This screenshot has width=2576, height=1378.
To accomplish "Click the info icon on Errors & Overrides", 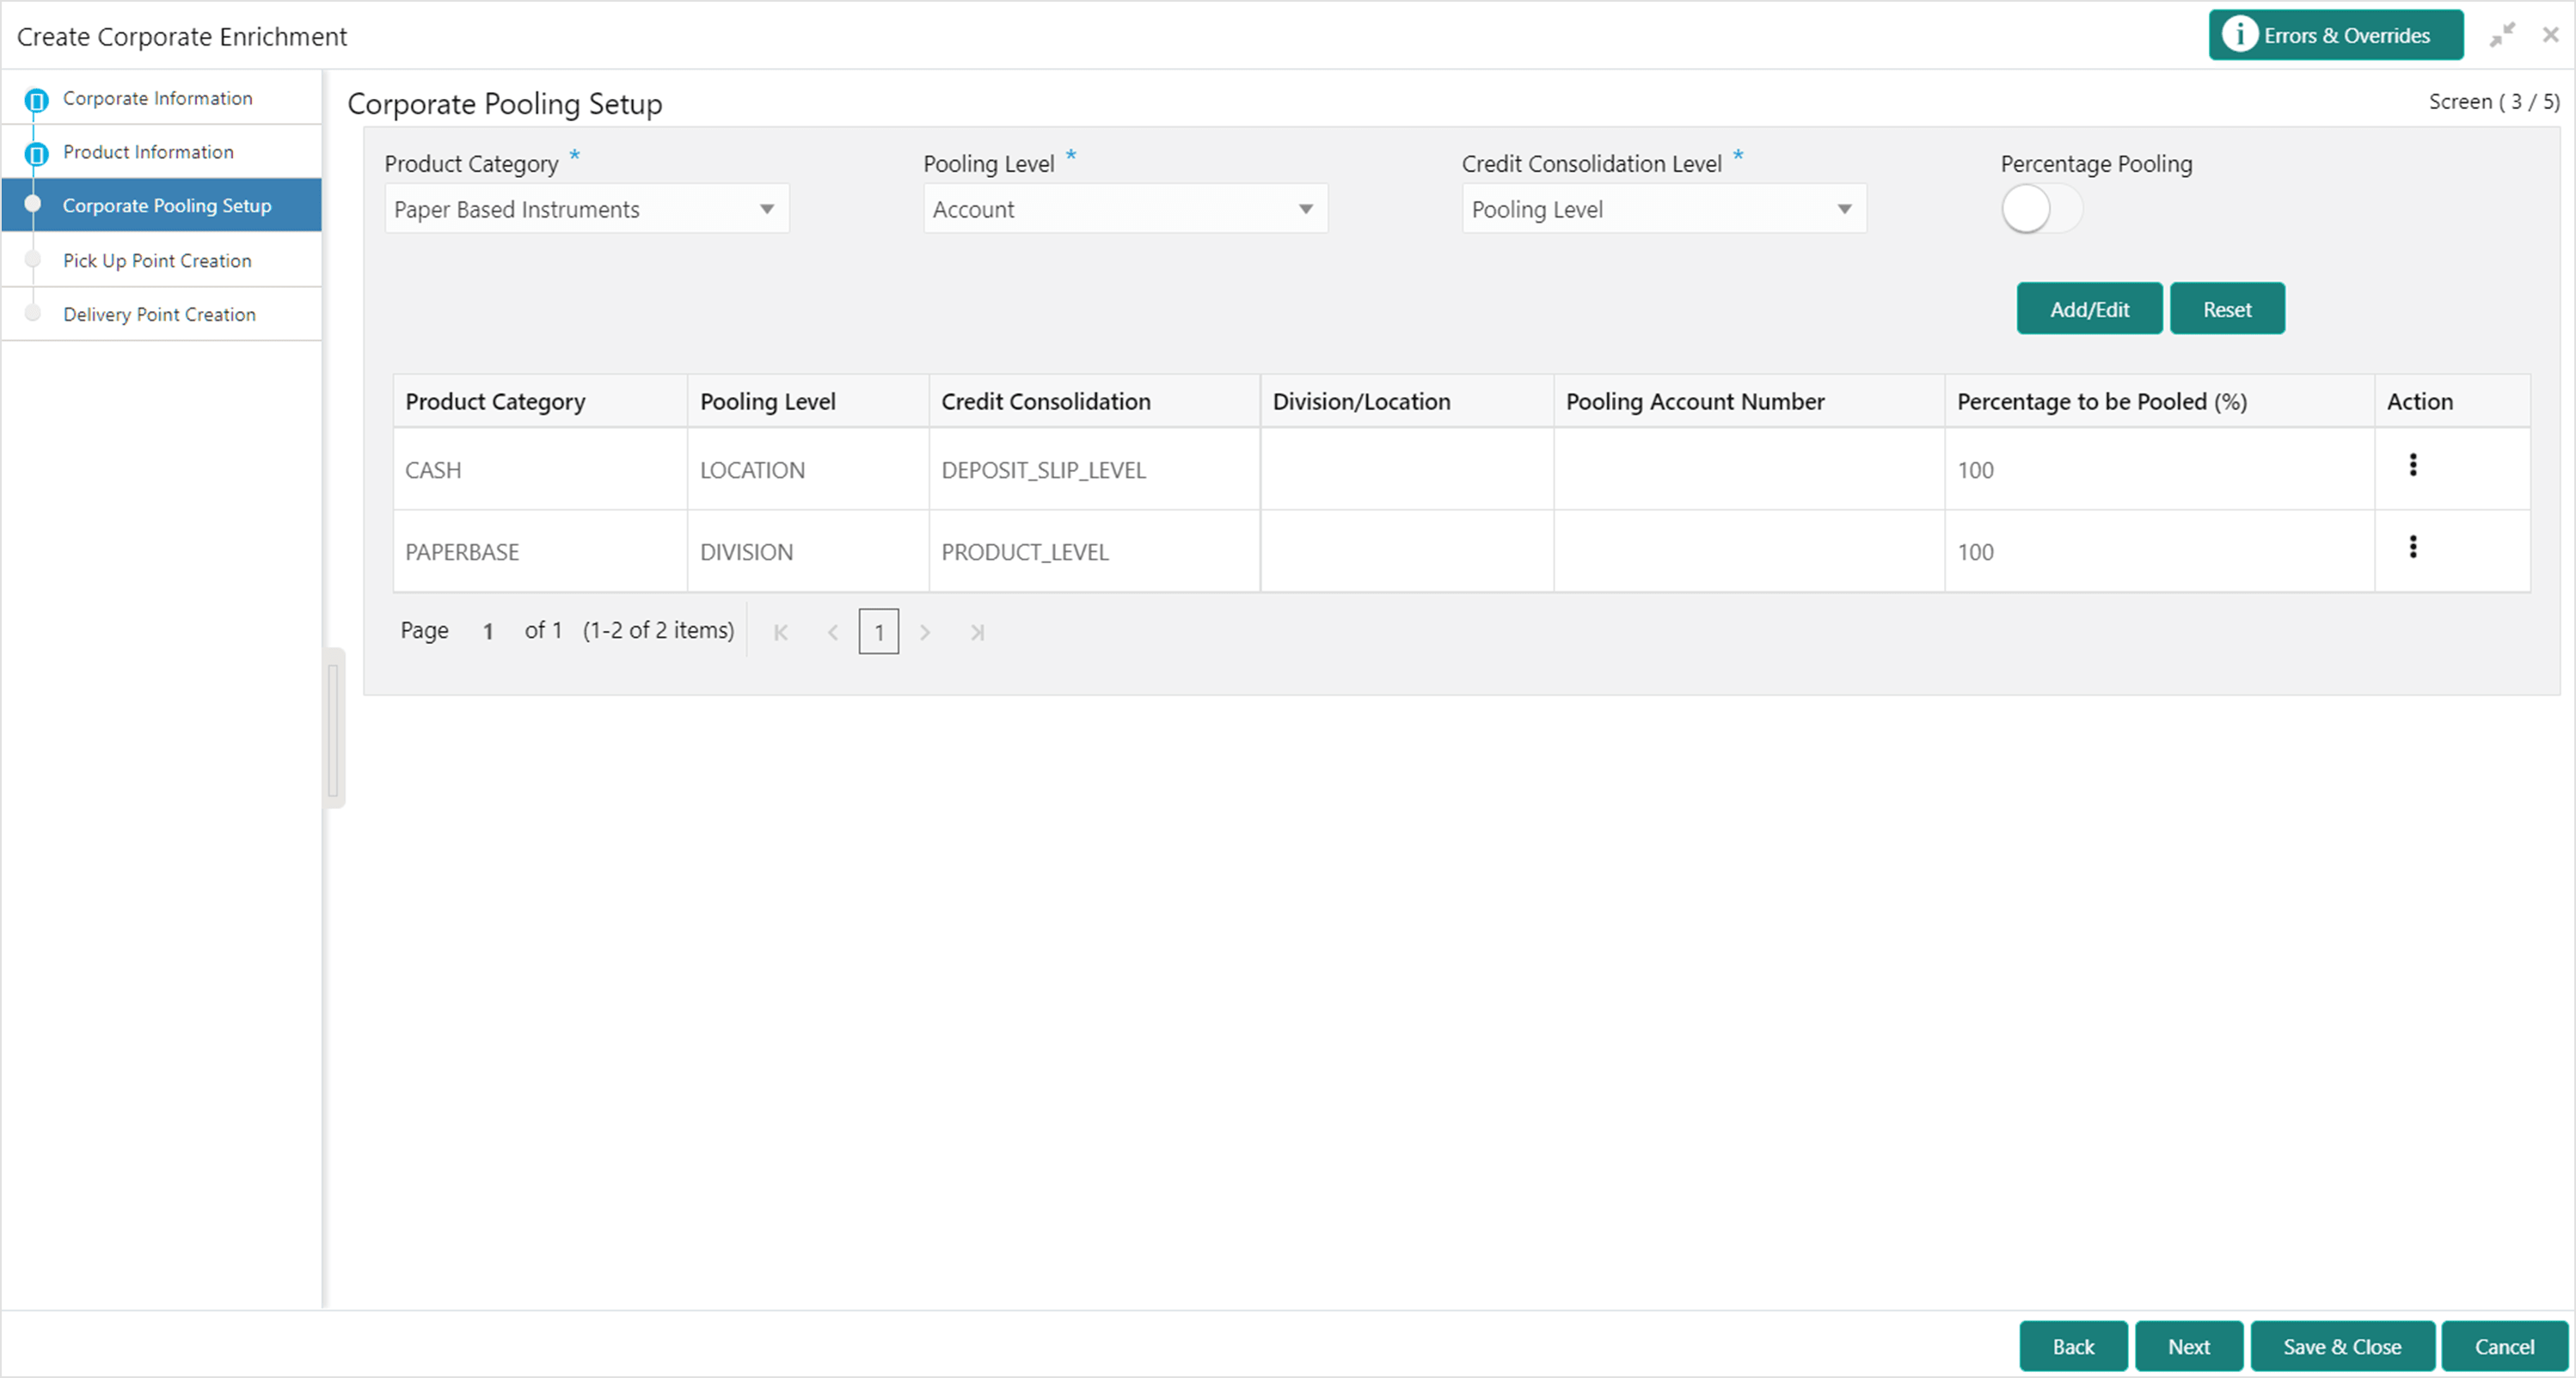I will (2239, 35).
